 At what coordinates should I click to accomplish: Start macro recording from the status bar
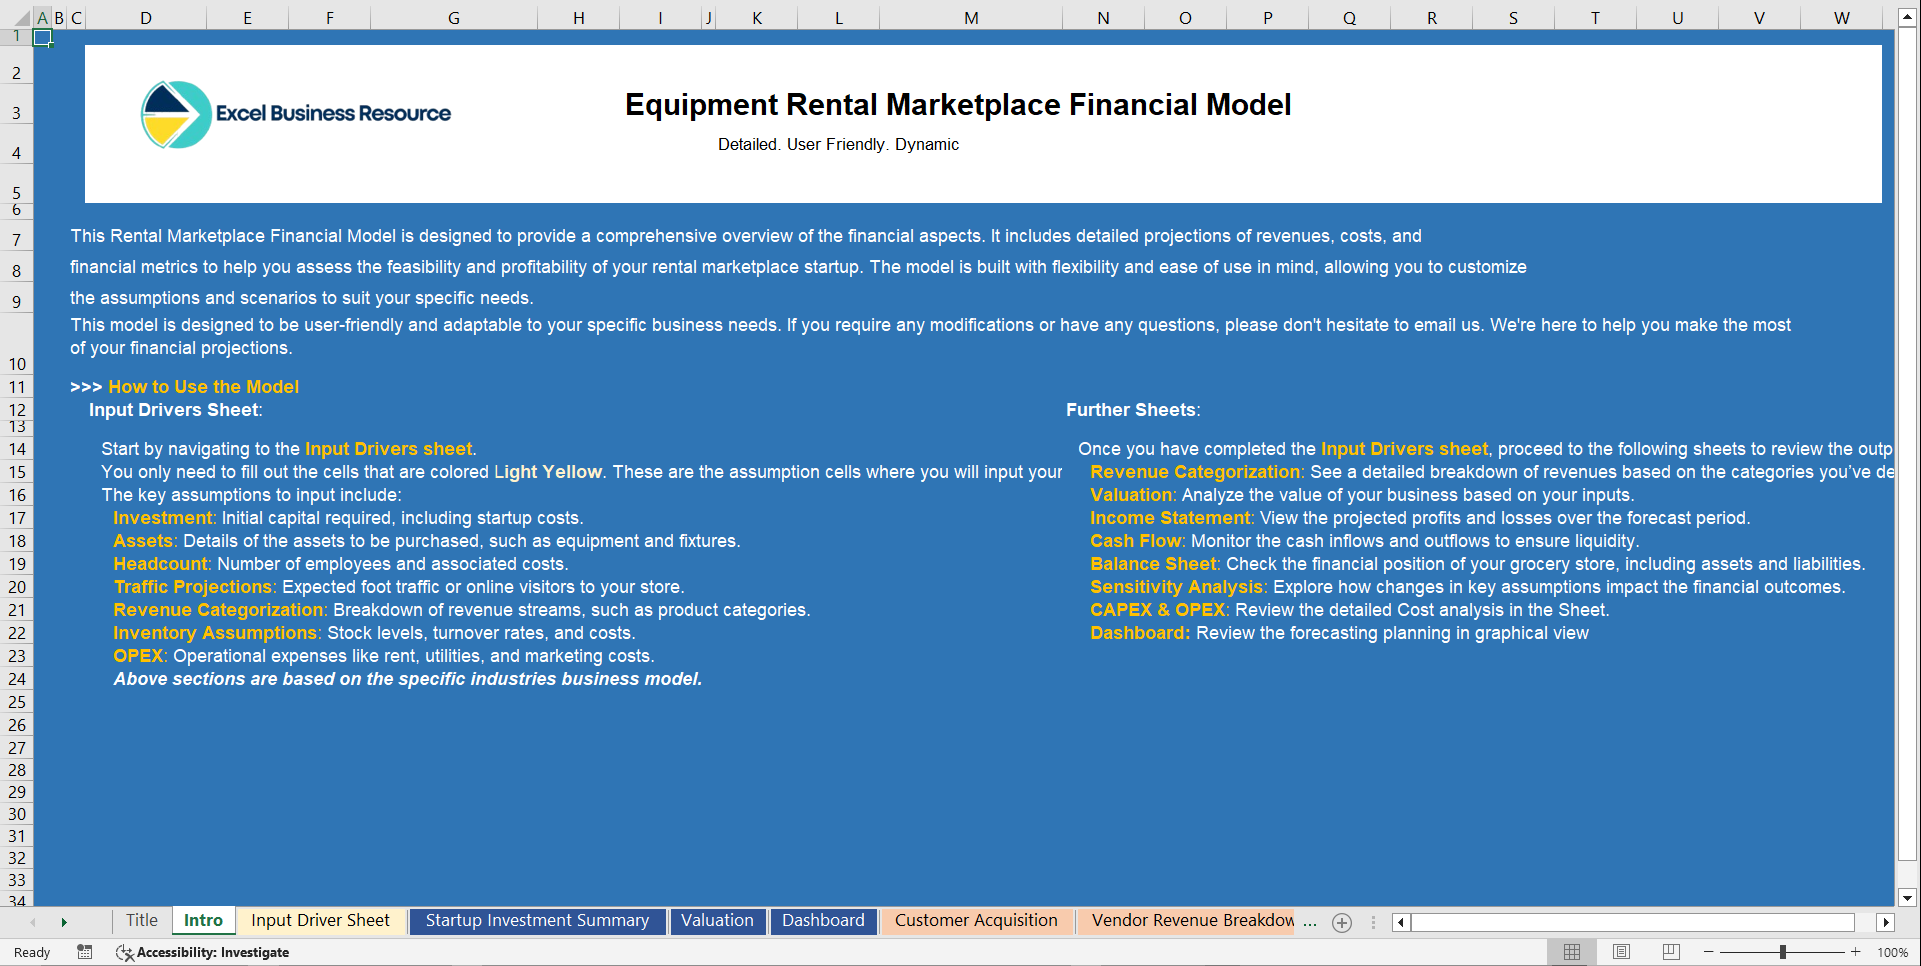click(x=85, y=952)
